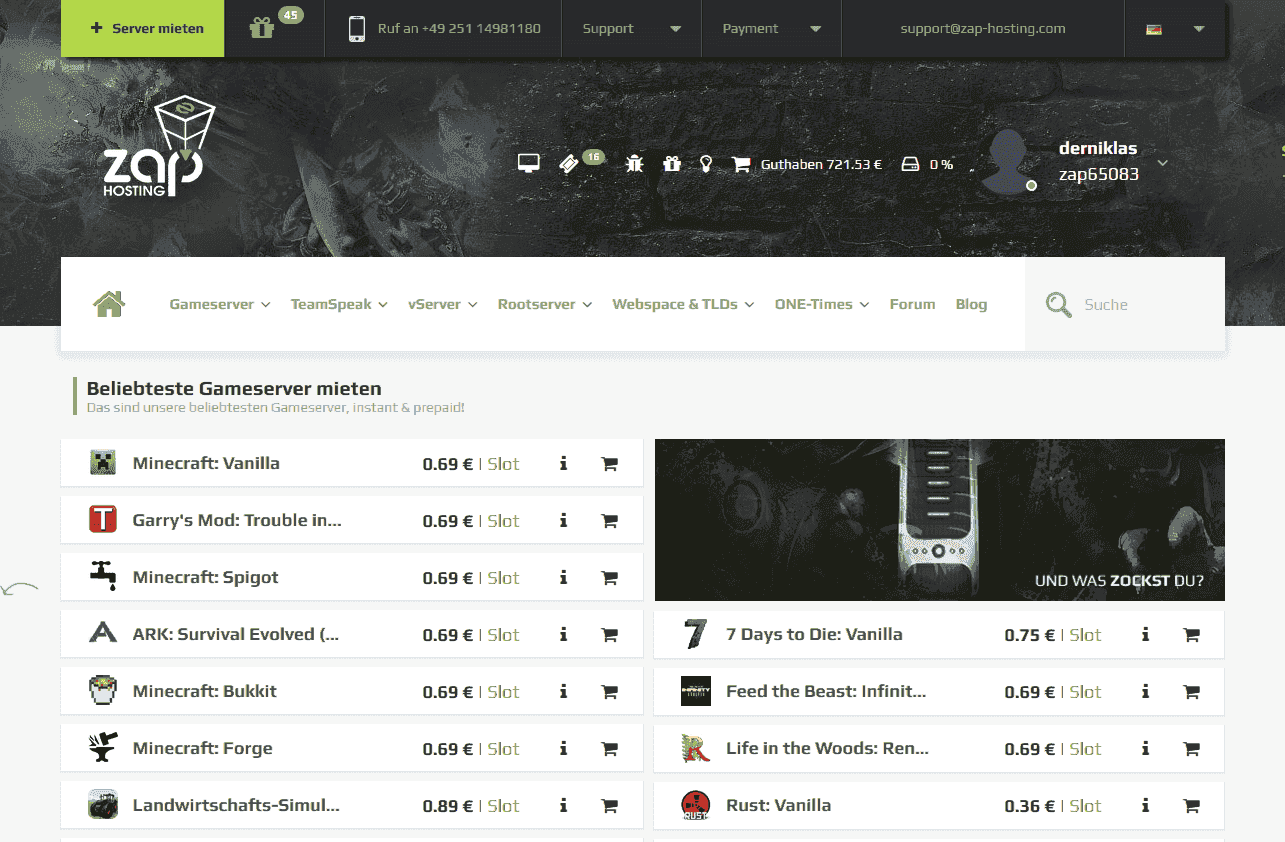Open the ticket icon with 16 badge
The image size is (1285, 842).
click(x=569, y=163)
